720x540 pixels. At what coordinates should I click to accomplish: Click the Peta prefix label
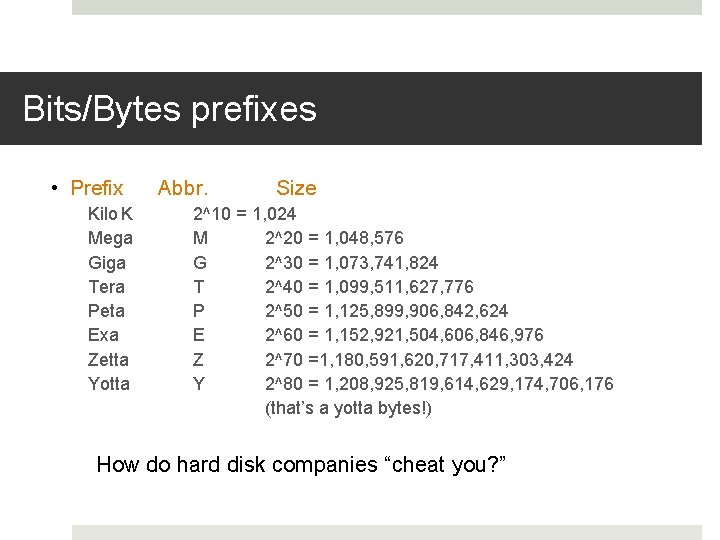pyautogui.click(x=106, y=311)
